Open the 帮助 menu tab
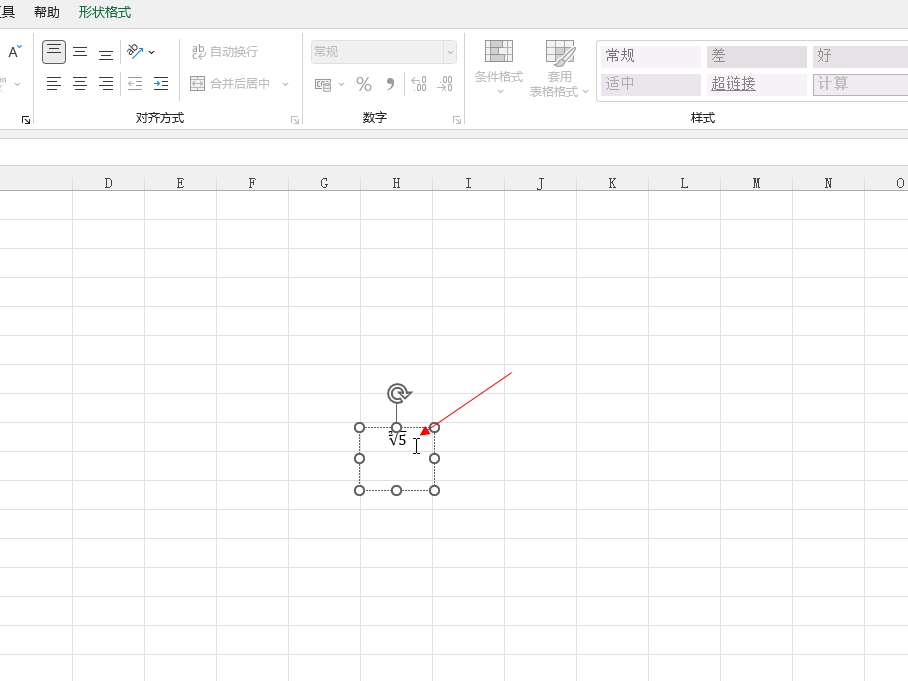Screen dimensions: 908x681 pos(47,13)
